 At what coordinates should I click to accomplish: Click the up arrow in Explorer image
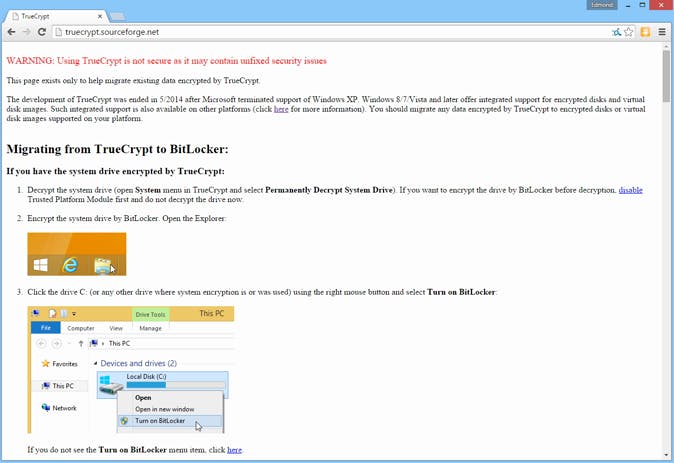pyautogui.click(x=81, y=343)
